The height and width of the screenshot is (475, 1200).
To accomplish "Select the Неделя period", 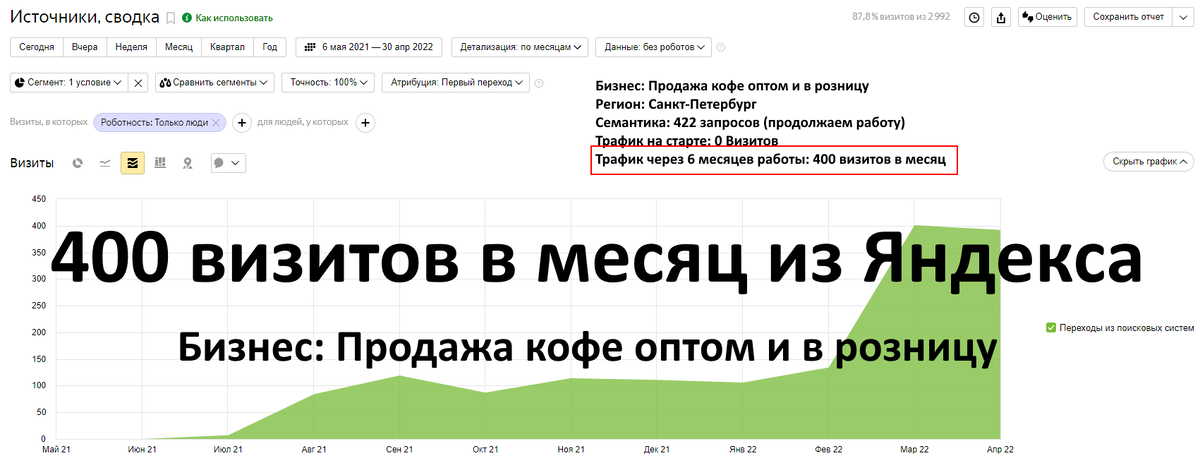I will [132, 47].
